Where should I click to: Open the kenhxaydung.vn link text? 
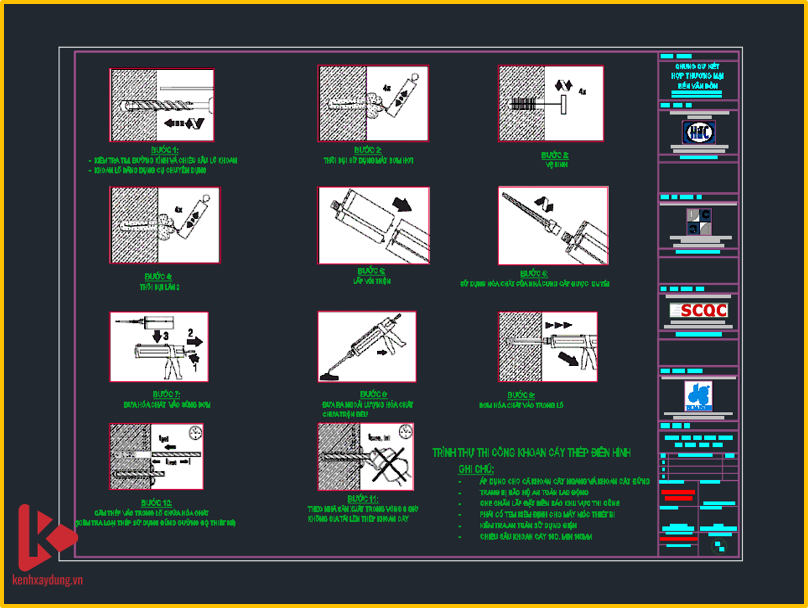47,580
